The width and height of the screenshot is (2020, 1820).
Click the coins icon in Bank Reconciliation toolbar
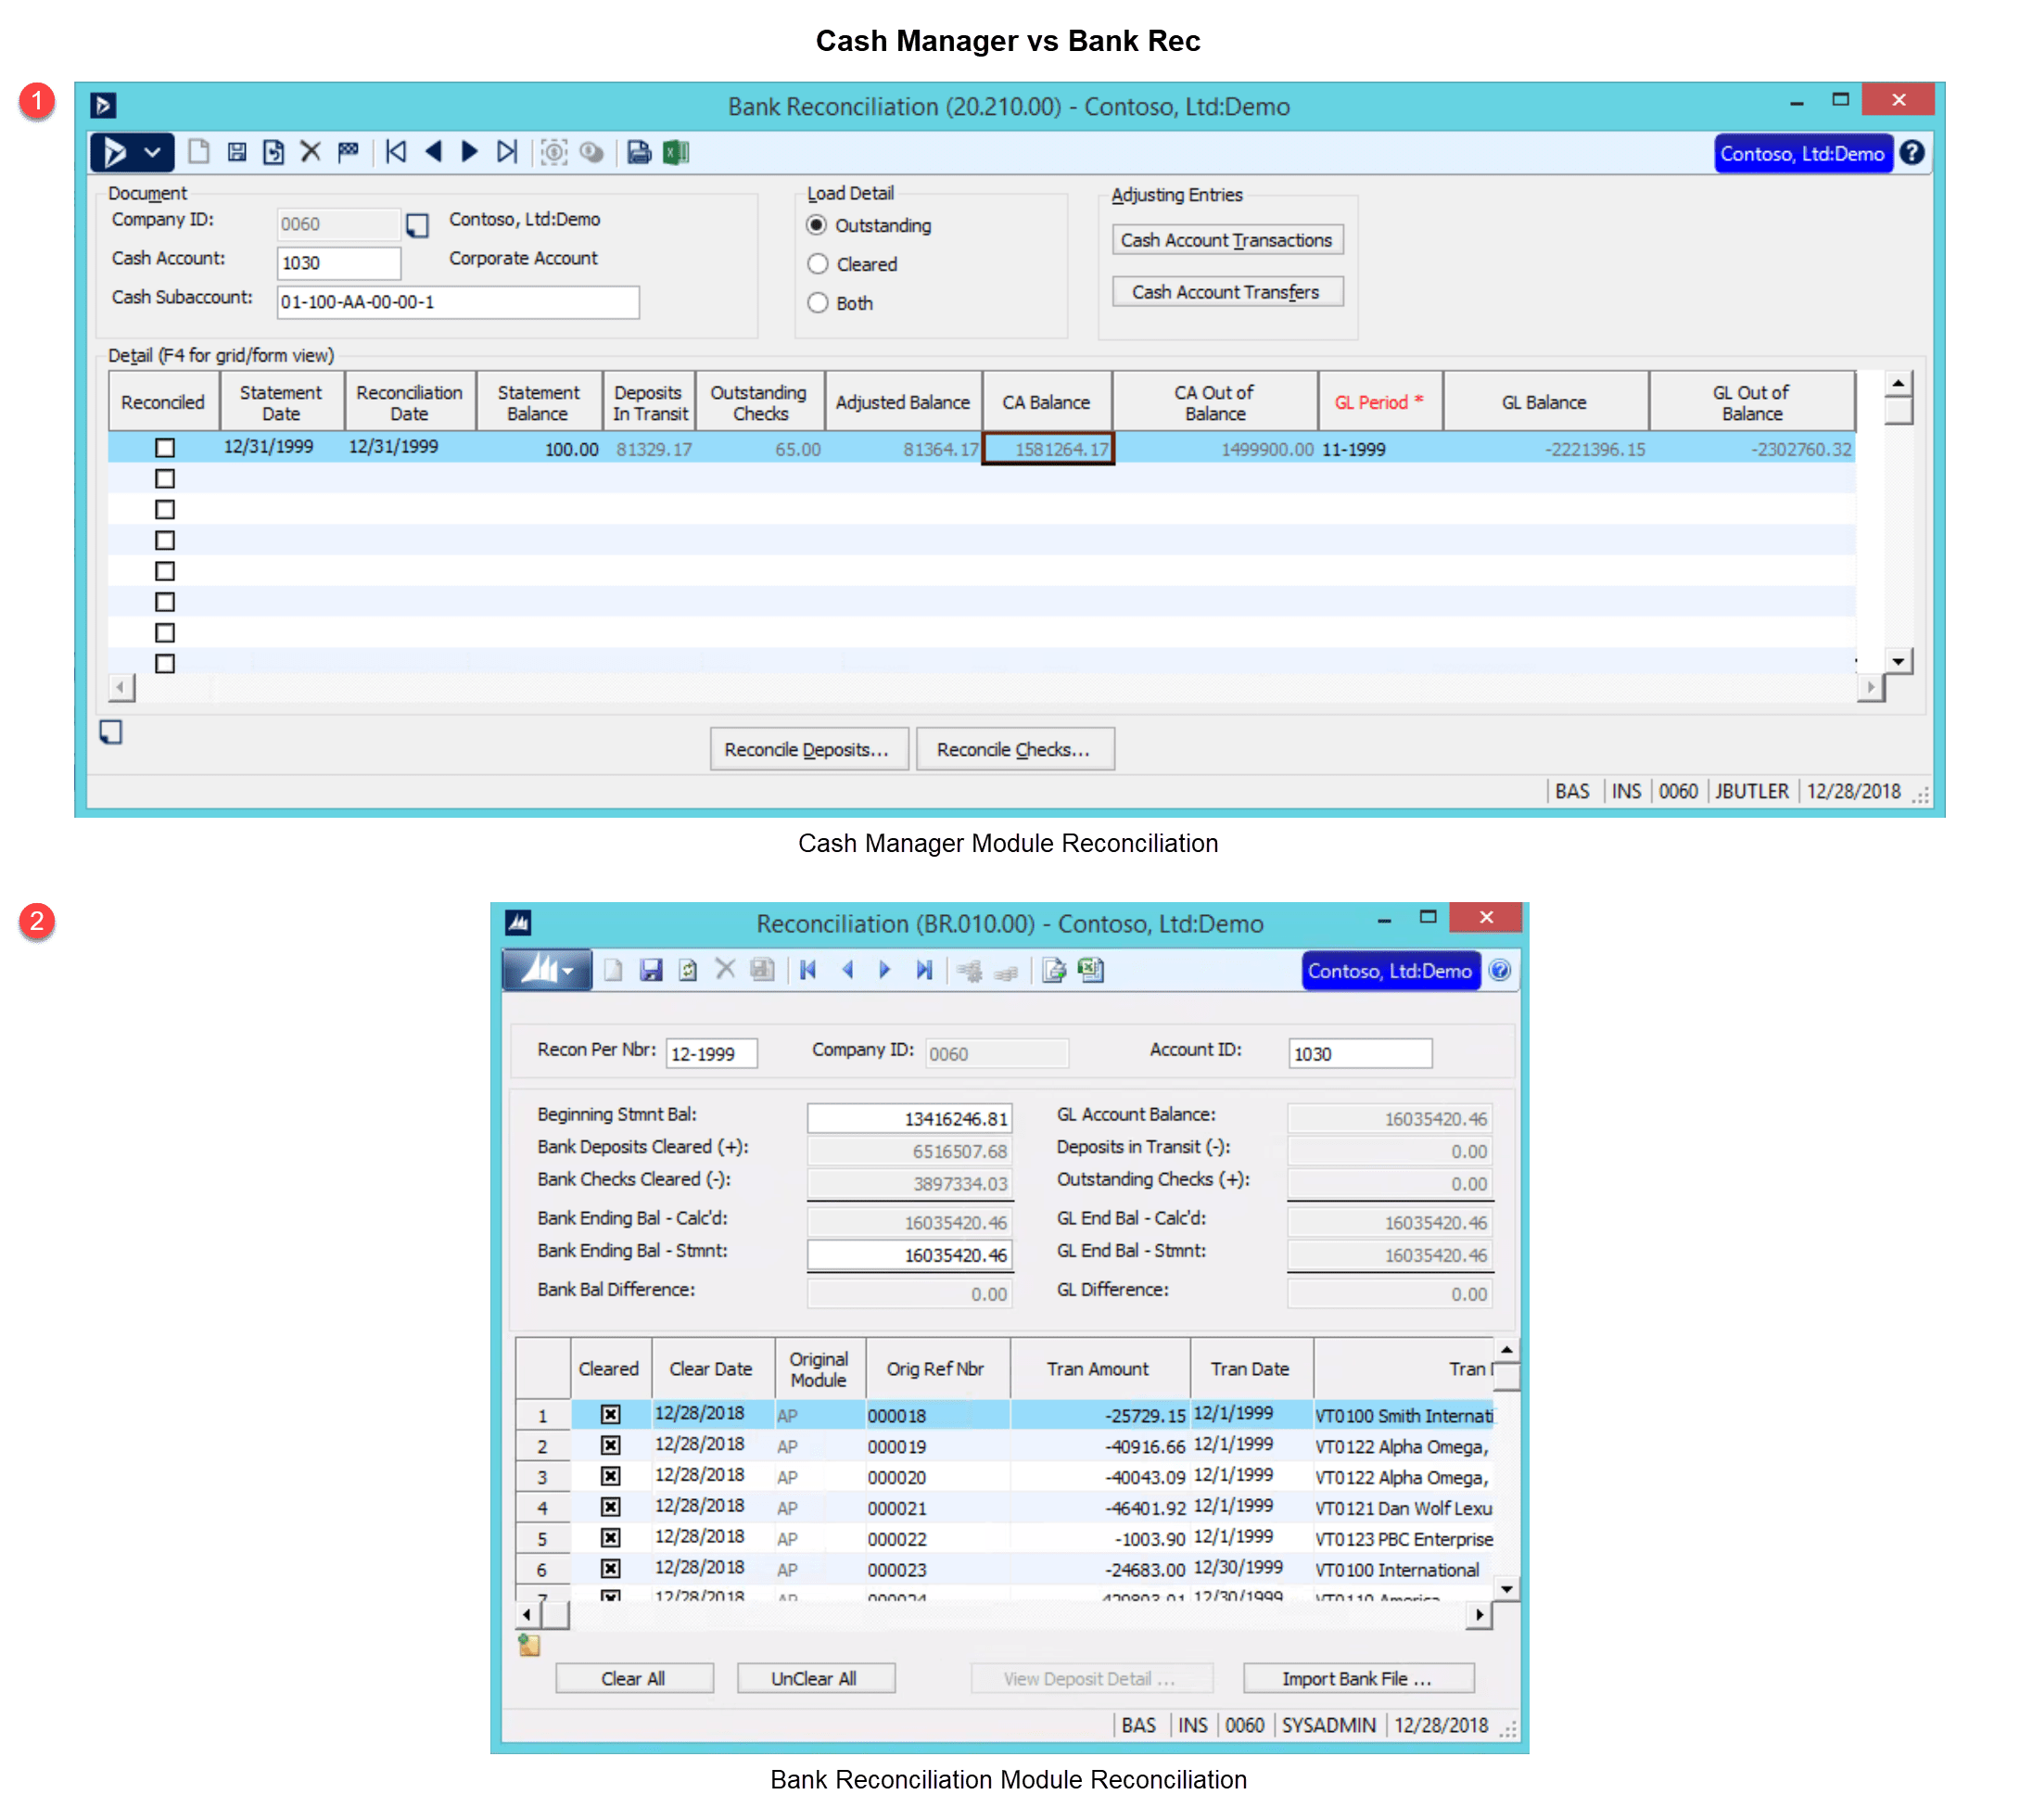tap(592, 152)
